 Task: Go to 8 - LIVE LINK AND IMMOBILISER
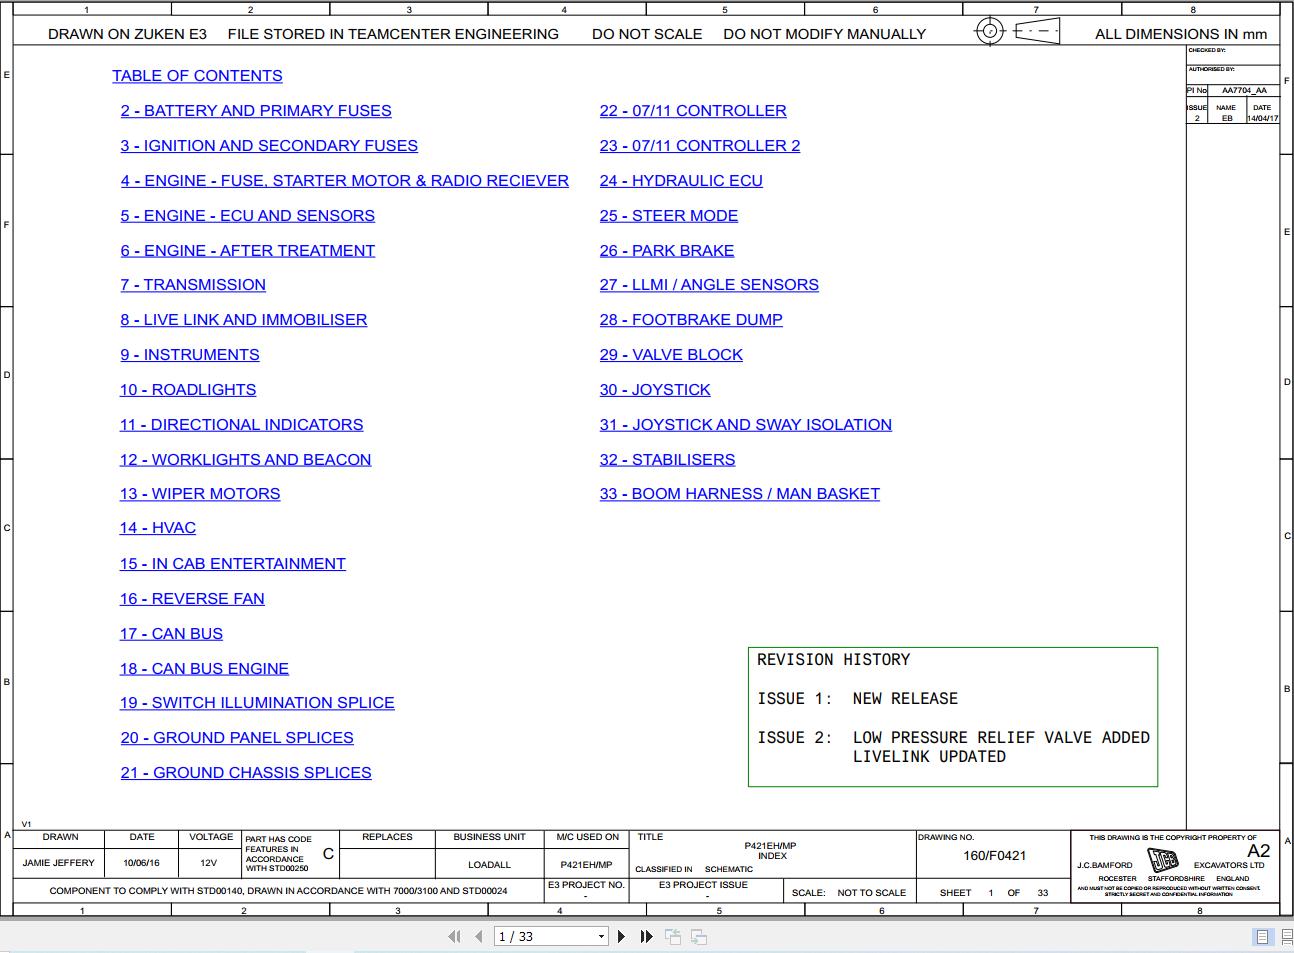(244, 320)
